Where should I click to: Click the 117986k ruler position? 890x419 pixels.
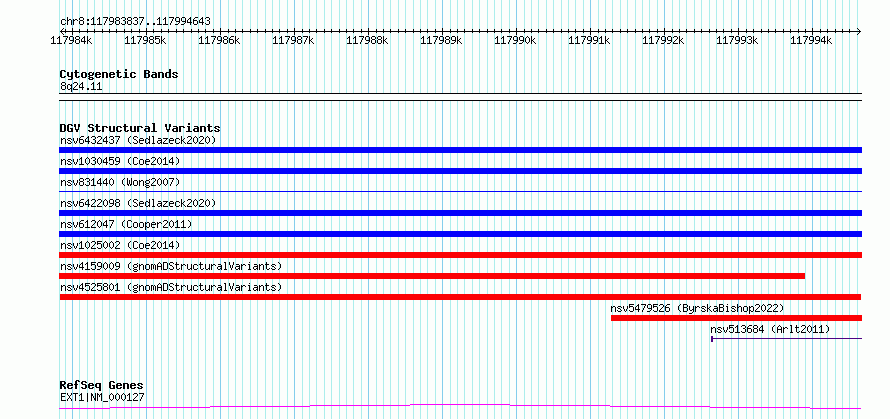pyautogui.click(x=219, y=40)
